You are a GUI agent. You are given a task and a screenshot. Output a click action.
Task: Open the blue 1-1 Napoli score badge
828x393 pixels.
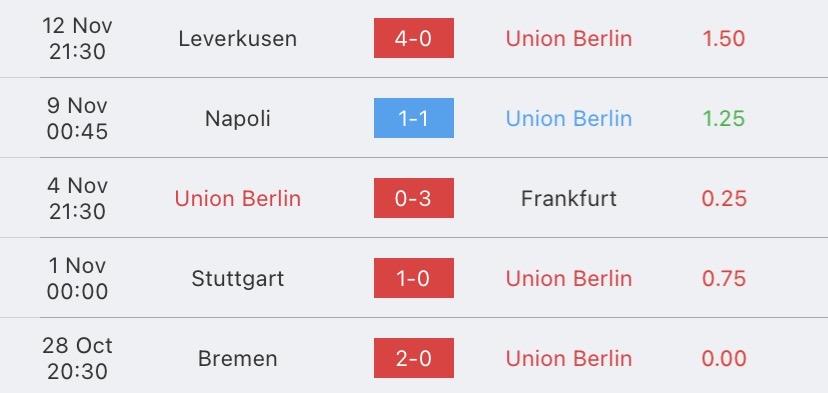coord(413,118)
